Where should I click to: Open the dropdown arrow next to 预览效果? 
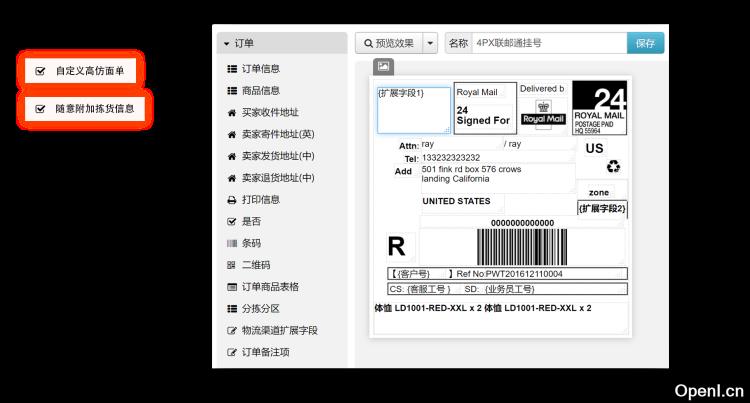(430, 44)
